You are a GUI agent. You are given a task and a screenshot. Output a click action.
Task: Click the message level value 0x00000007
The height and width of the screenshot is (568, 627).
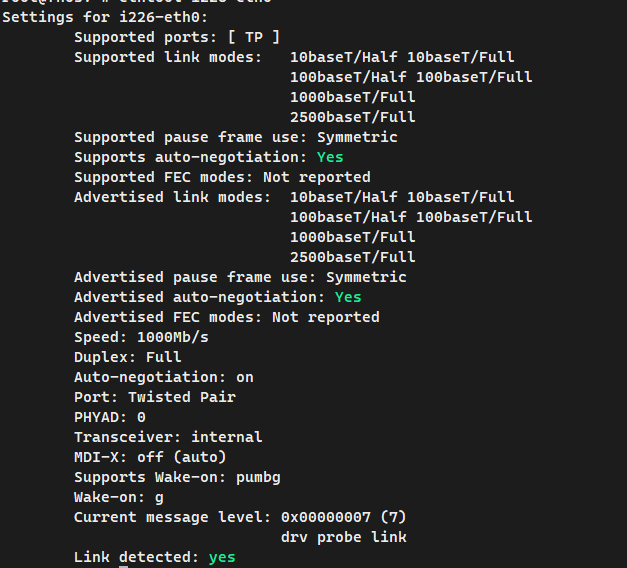(326, 517)
